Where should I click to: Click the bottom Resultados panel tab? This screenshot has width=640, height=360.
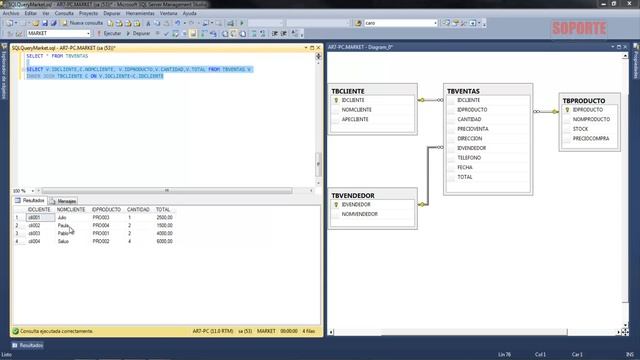click(x=28, y=345)
